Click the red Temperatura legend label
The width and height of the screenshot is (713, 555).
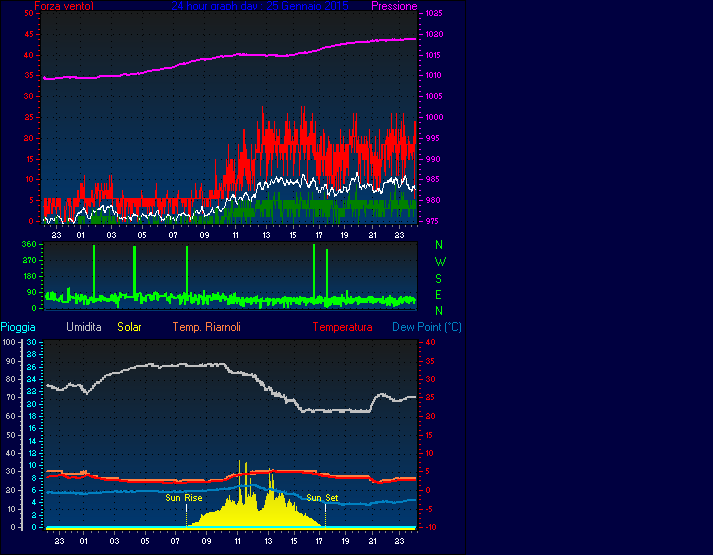[342, 327]
